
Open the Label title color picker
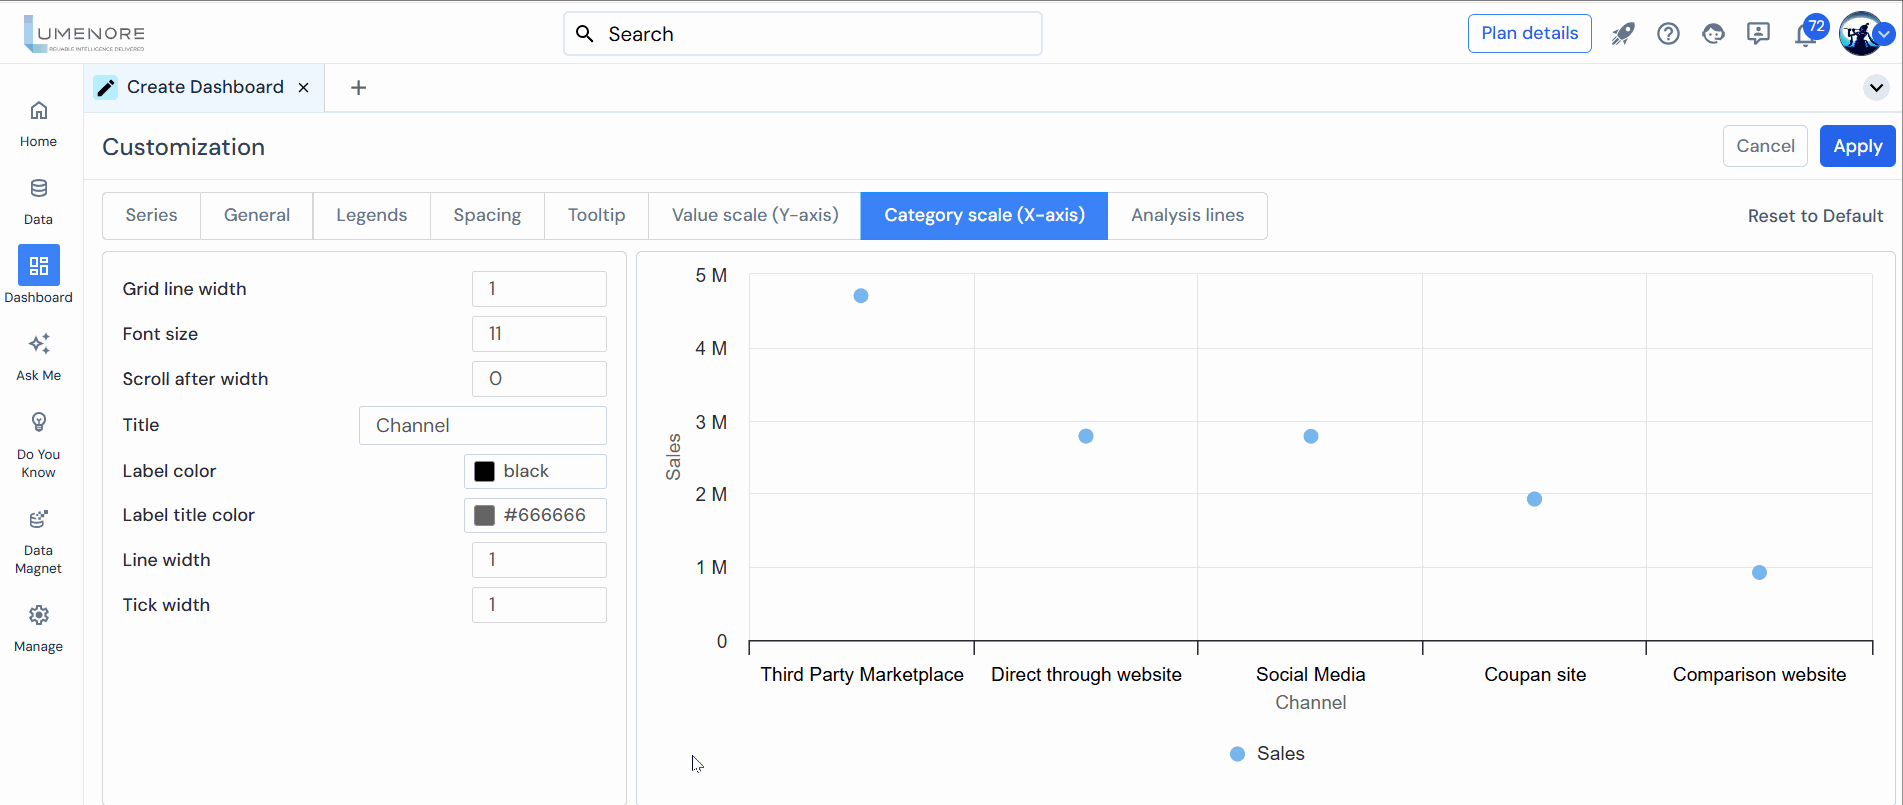click(484, 515)
